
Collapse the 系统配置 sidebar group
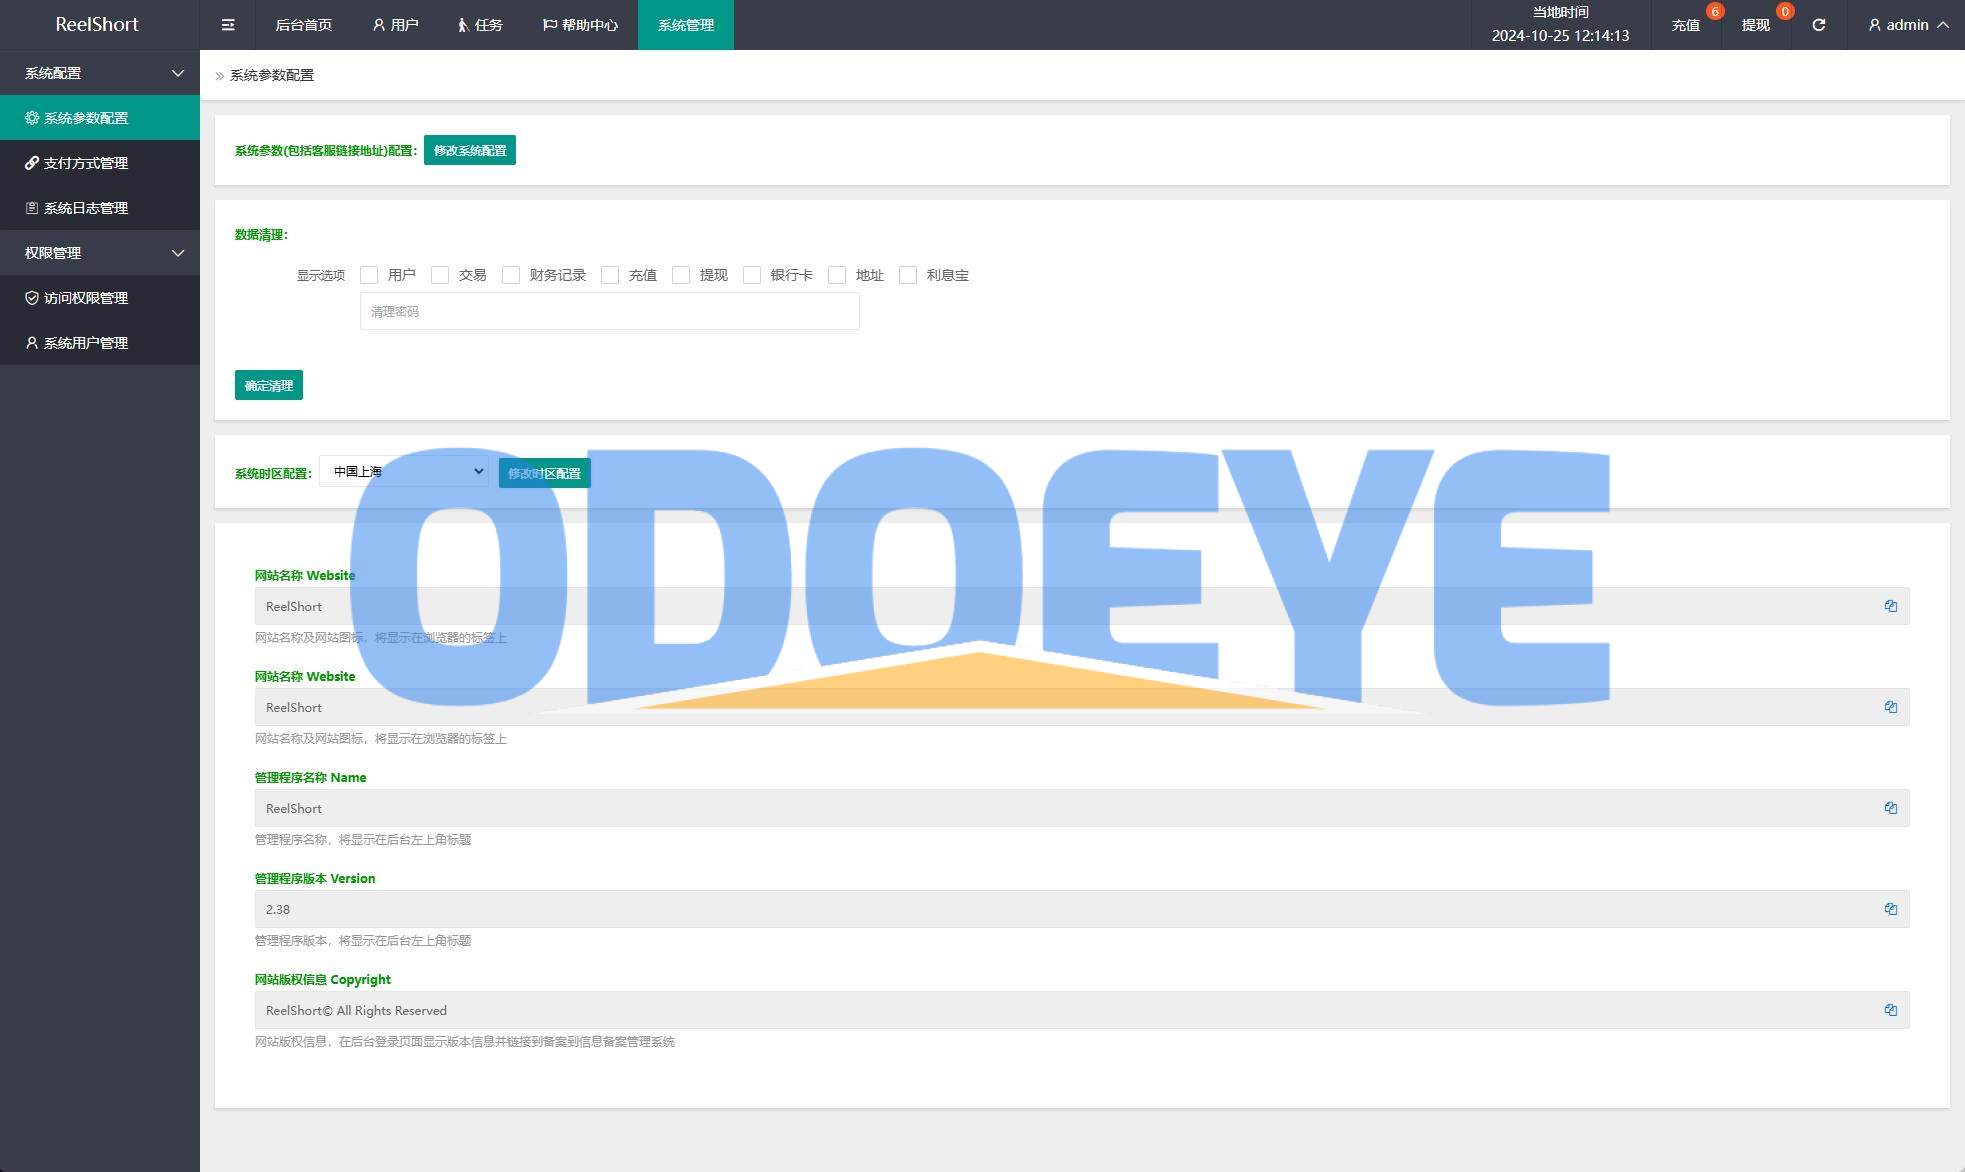tap(178, 73)
